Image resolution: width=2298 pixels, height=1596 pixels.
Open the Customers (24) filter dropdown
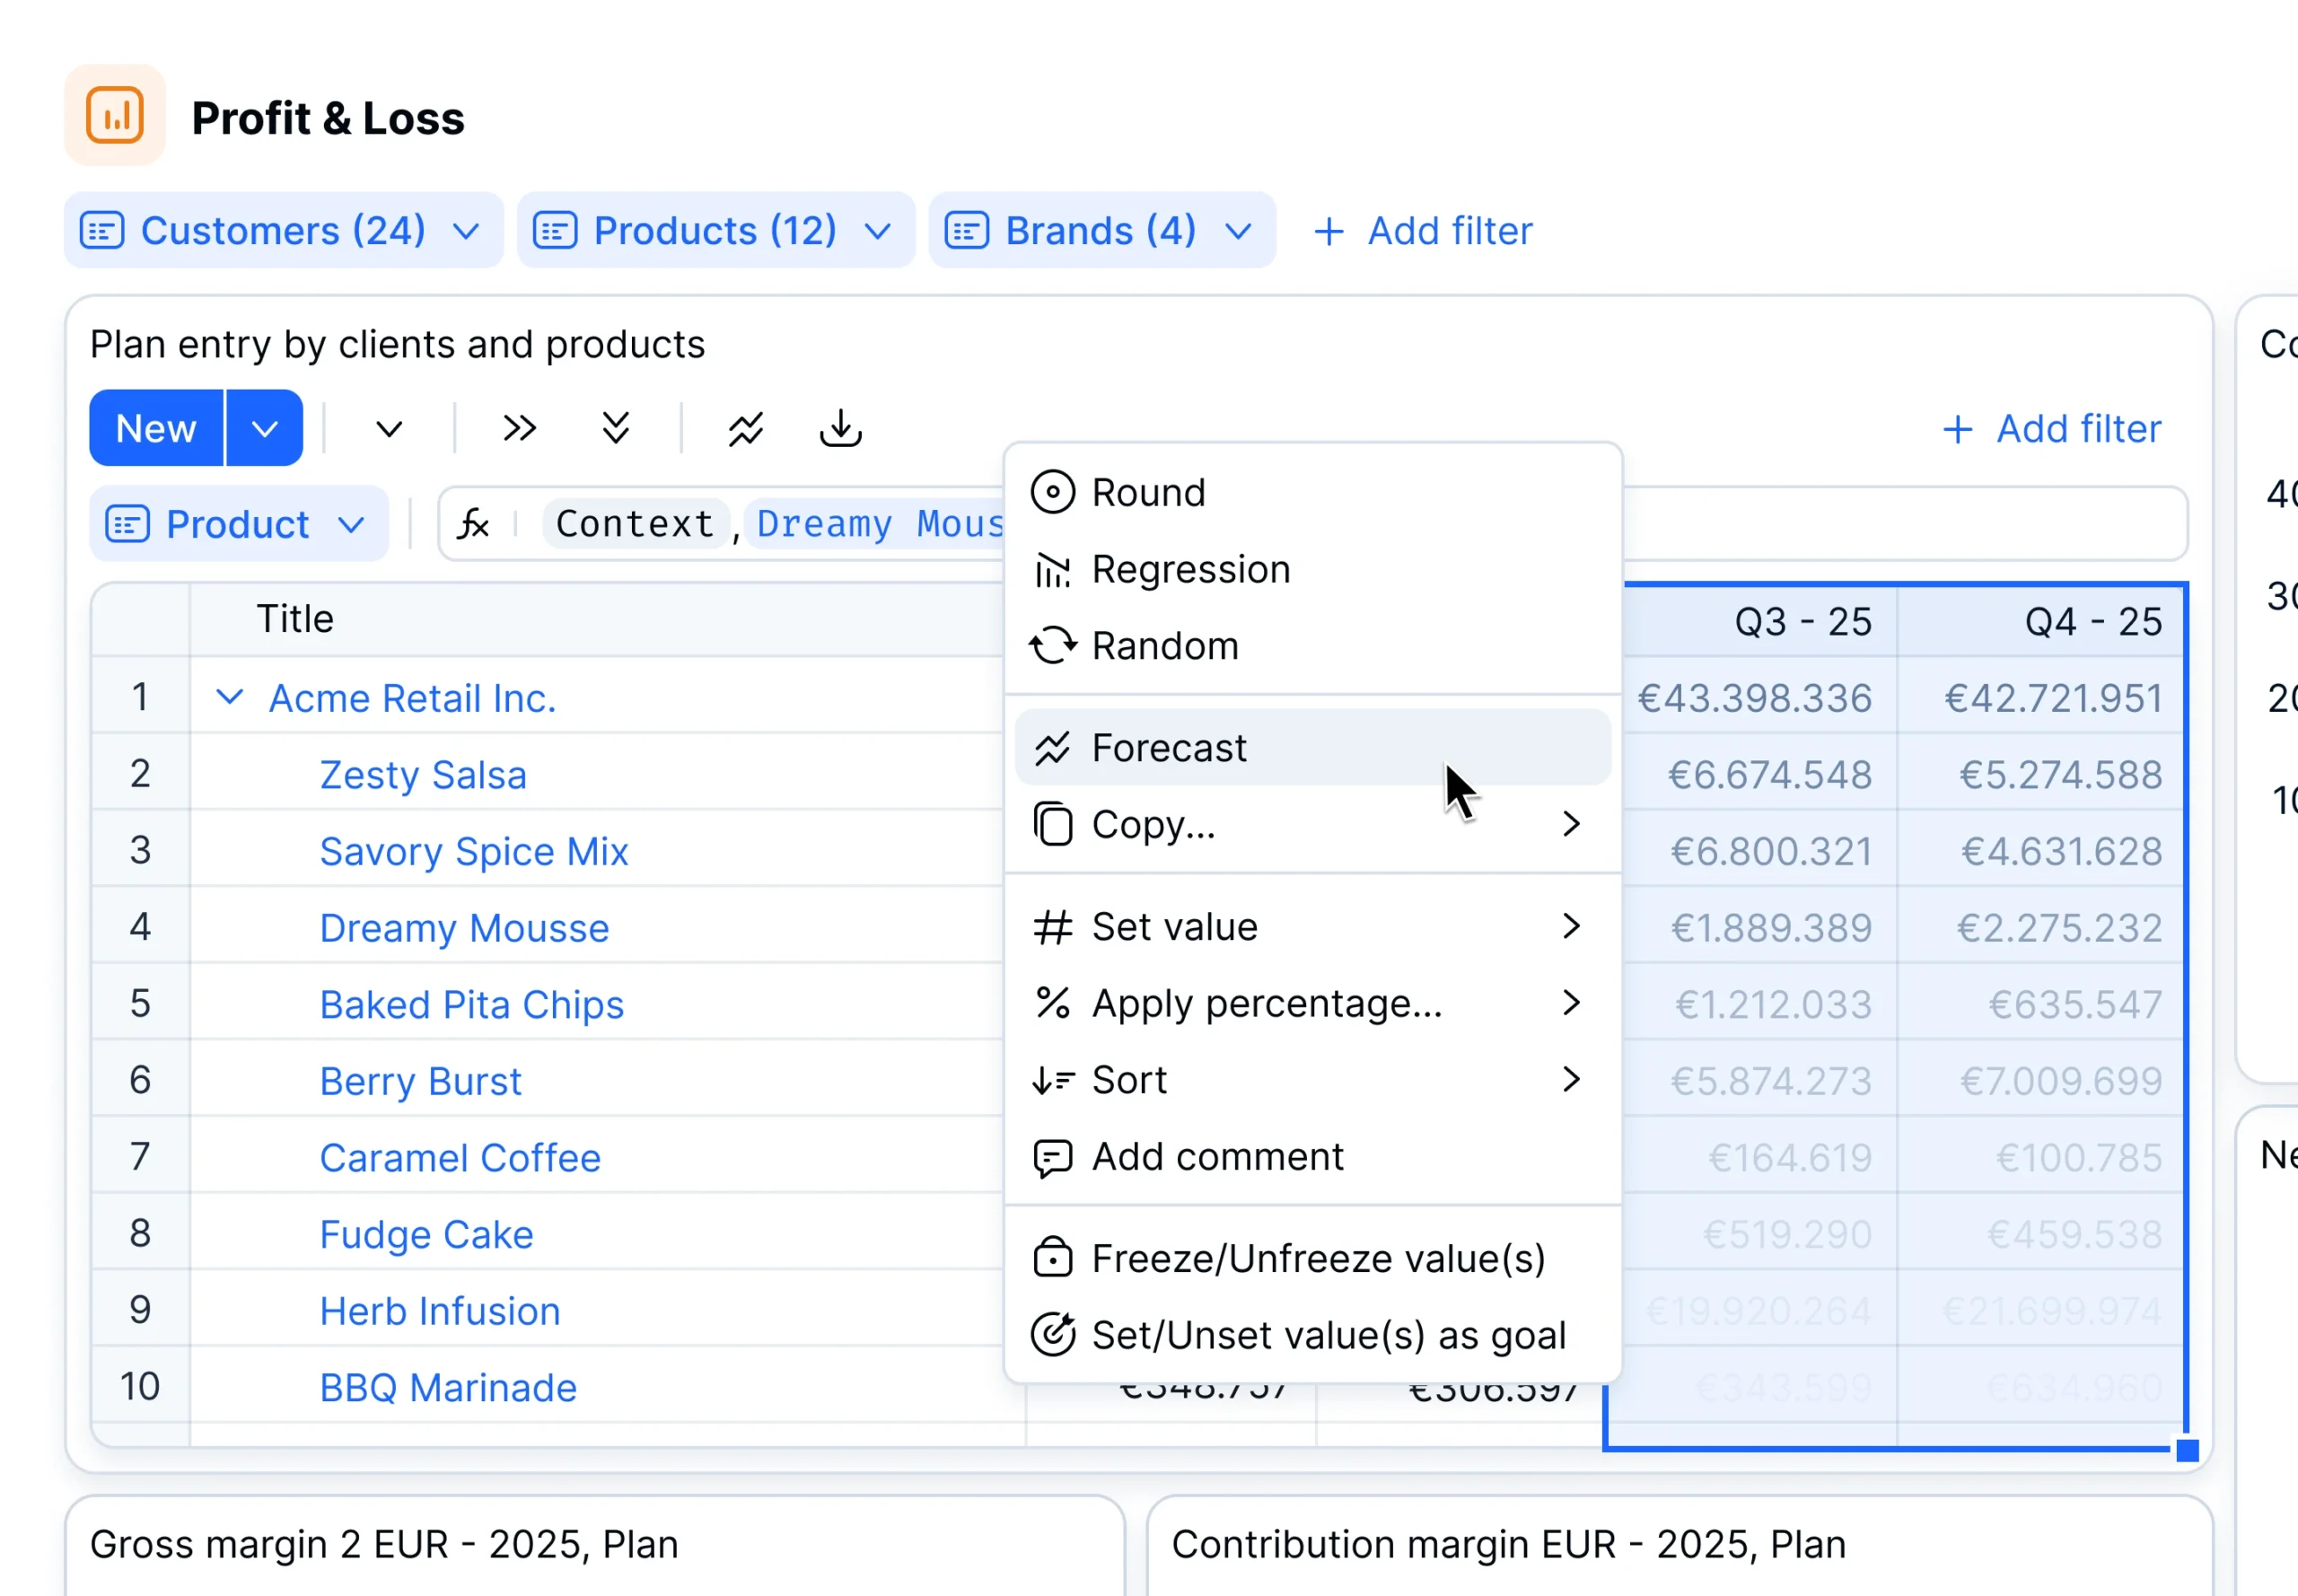(x=283, y=231)
